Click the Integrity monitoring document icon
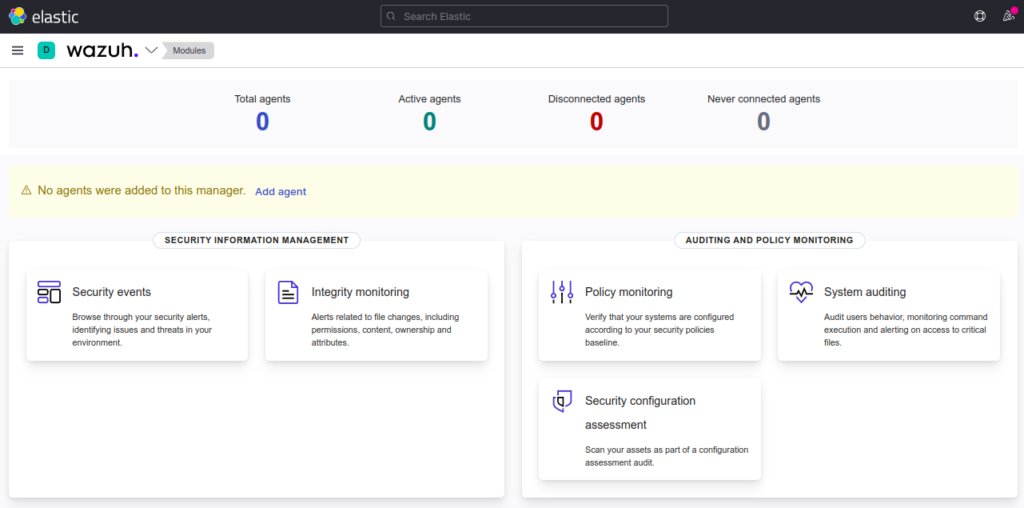This screenshot has height=508, width=1024. click(288, 292)
